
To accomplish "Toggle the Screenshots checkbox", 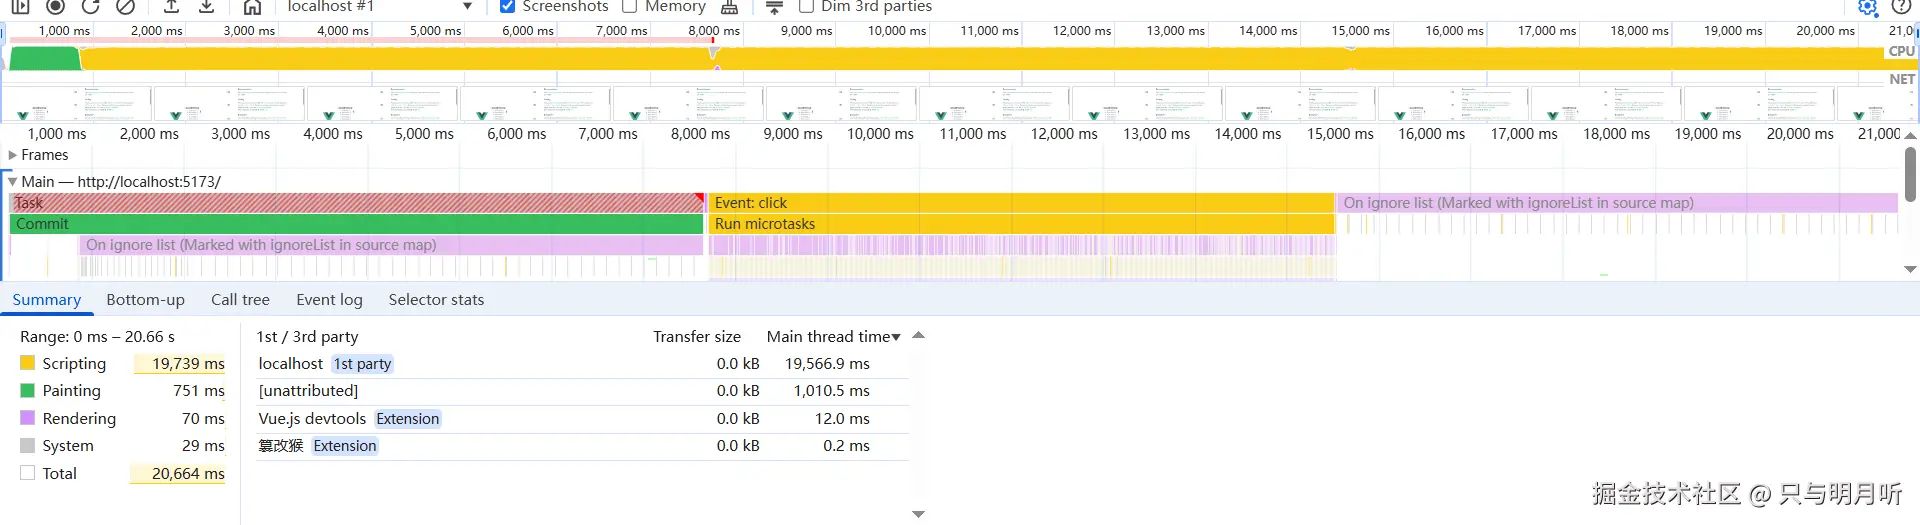I will (507, 6).
